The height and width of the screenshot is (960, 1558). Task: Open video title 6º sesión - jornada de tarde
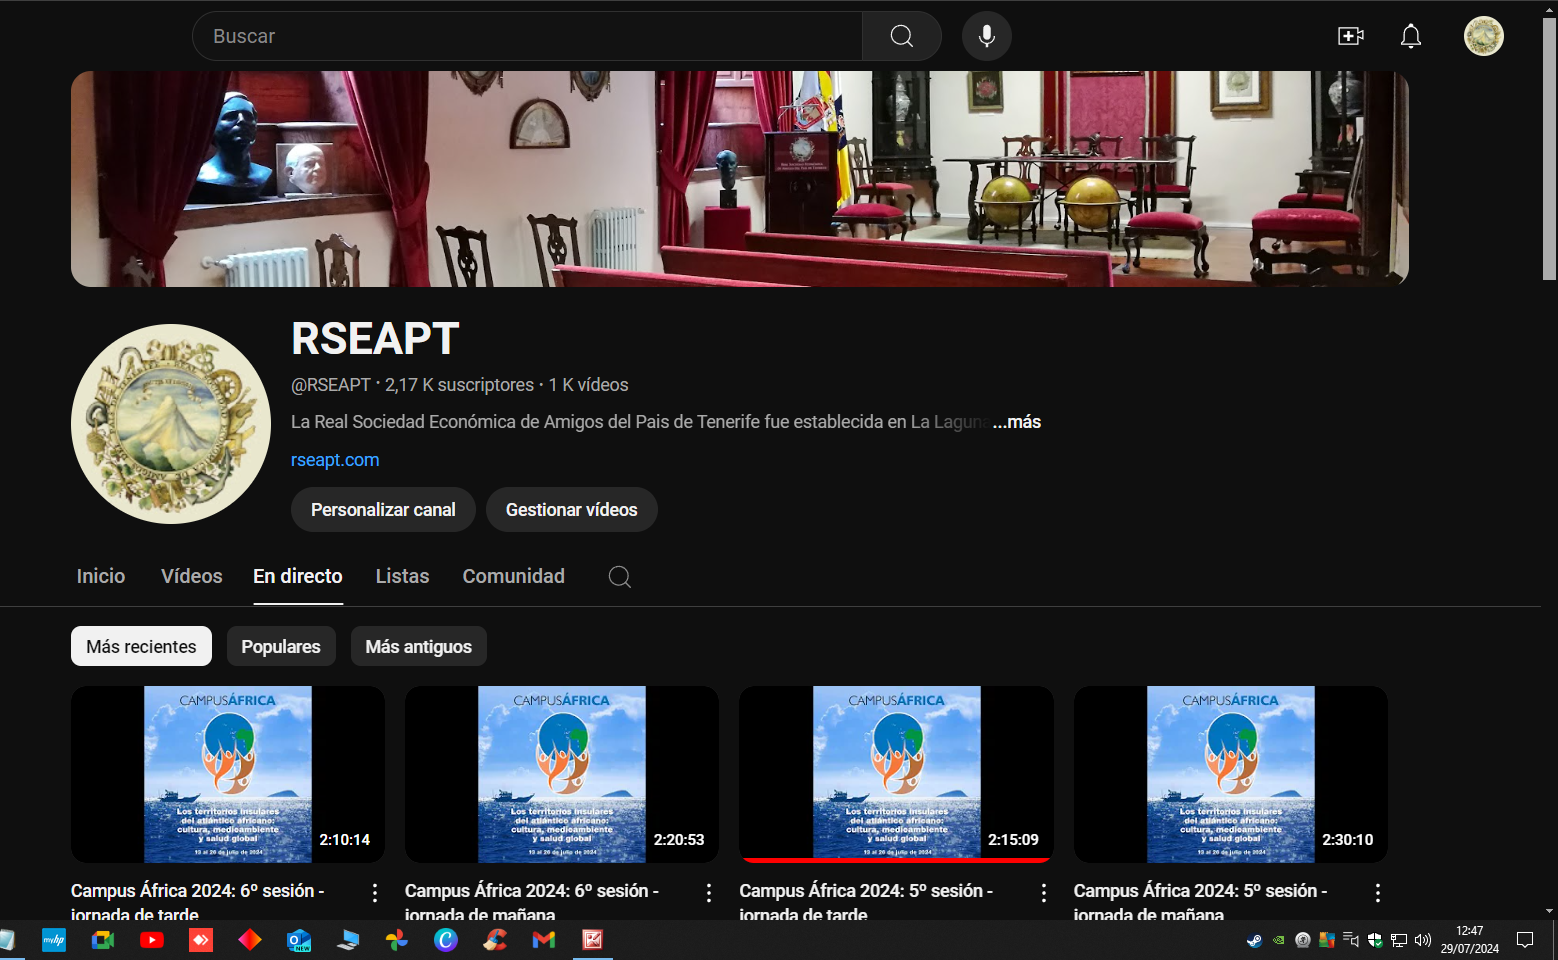click(198, 901)
